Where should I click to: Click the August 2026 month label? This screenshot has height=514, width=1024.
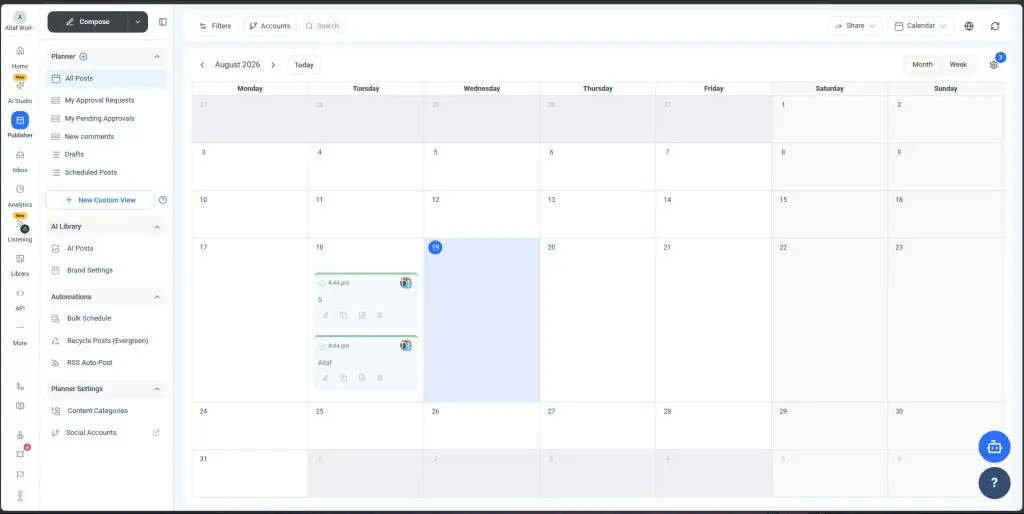tap(237, 65)
